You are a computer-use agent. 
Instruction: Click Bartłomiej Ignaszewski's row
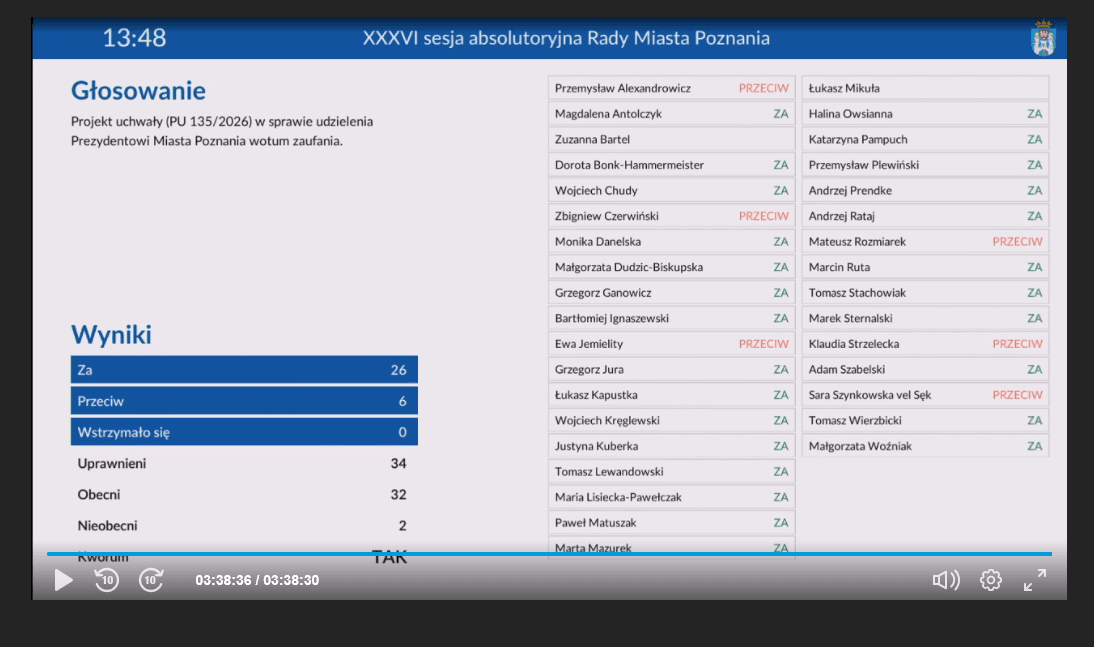pyautogui.click(x=671, y=318)
